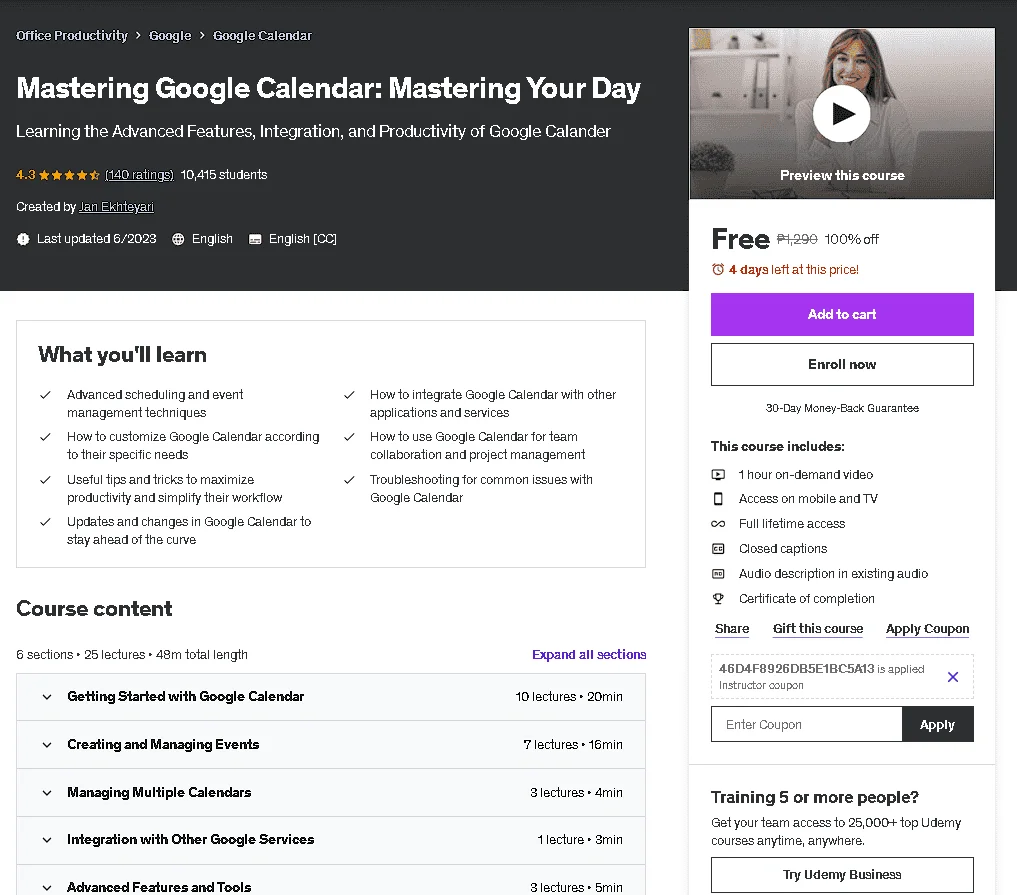Expand Managing Multiple Calendars section
Screen dimensions: 1017x895
pos(331,793)
